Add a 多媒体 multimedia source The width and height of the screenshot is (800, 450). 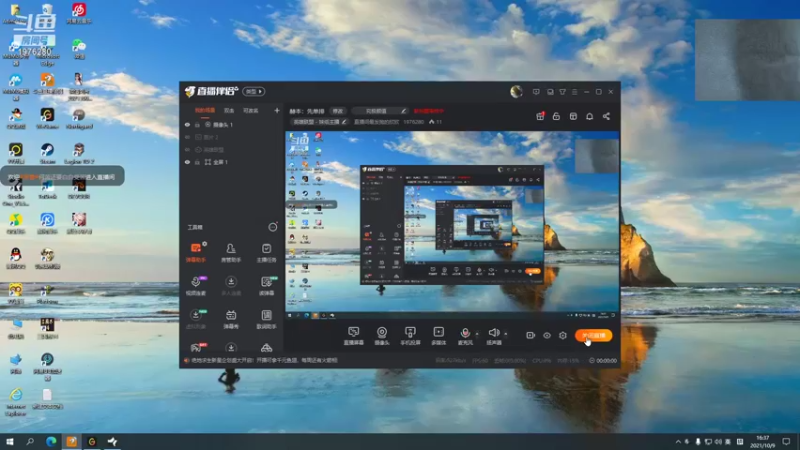click(438, 336)
